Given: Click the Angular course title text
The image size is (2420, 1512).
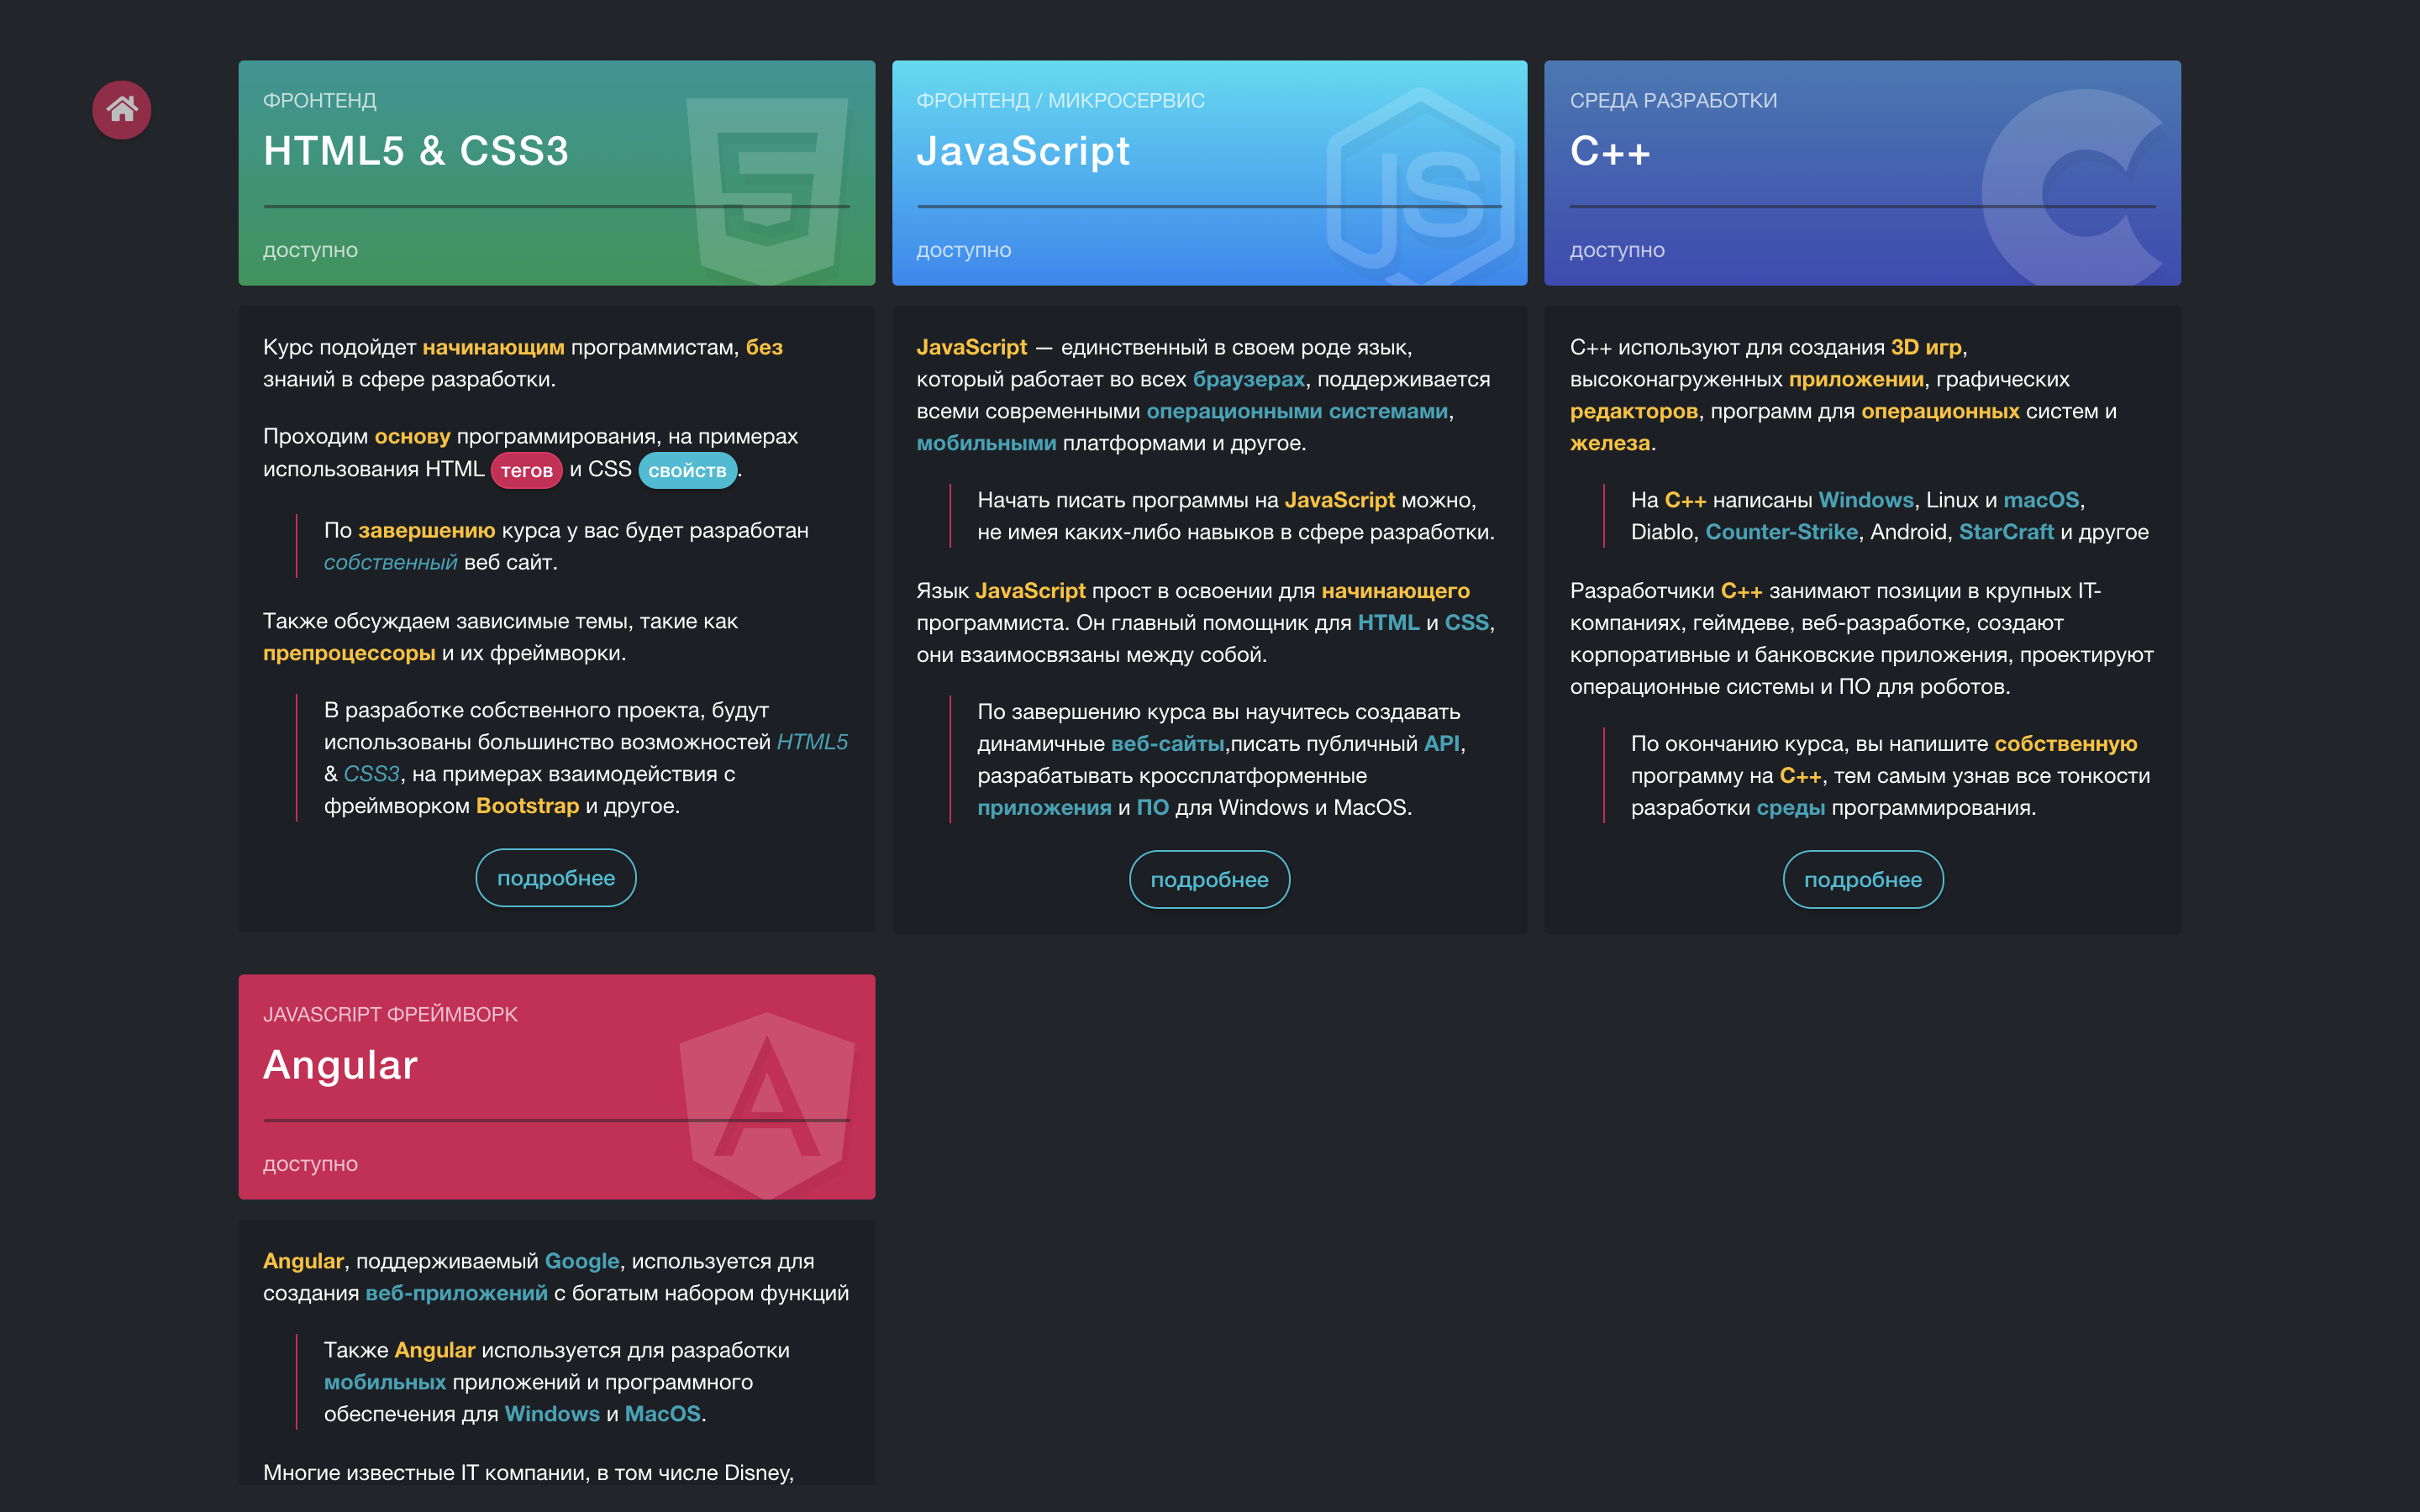Looking at the screenshot, I should coord(340,1065).
